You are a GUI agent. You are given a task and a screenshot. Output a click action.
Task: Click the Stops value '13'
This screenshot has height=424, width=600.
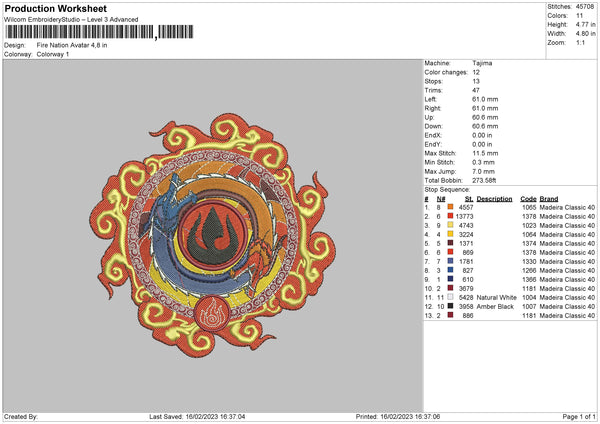[476, 81]
